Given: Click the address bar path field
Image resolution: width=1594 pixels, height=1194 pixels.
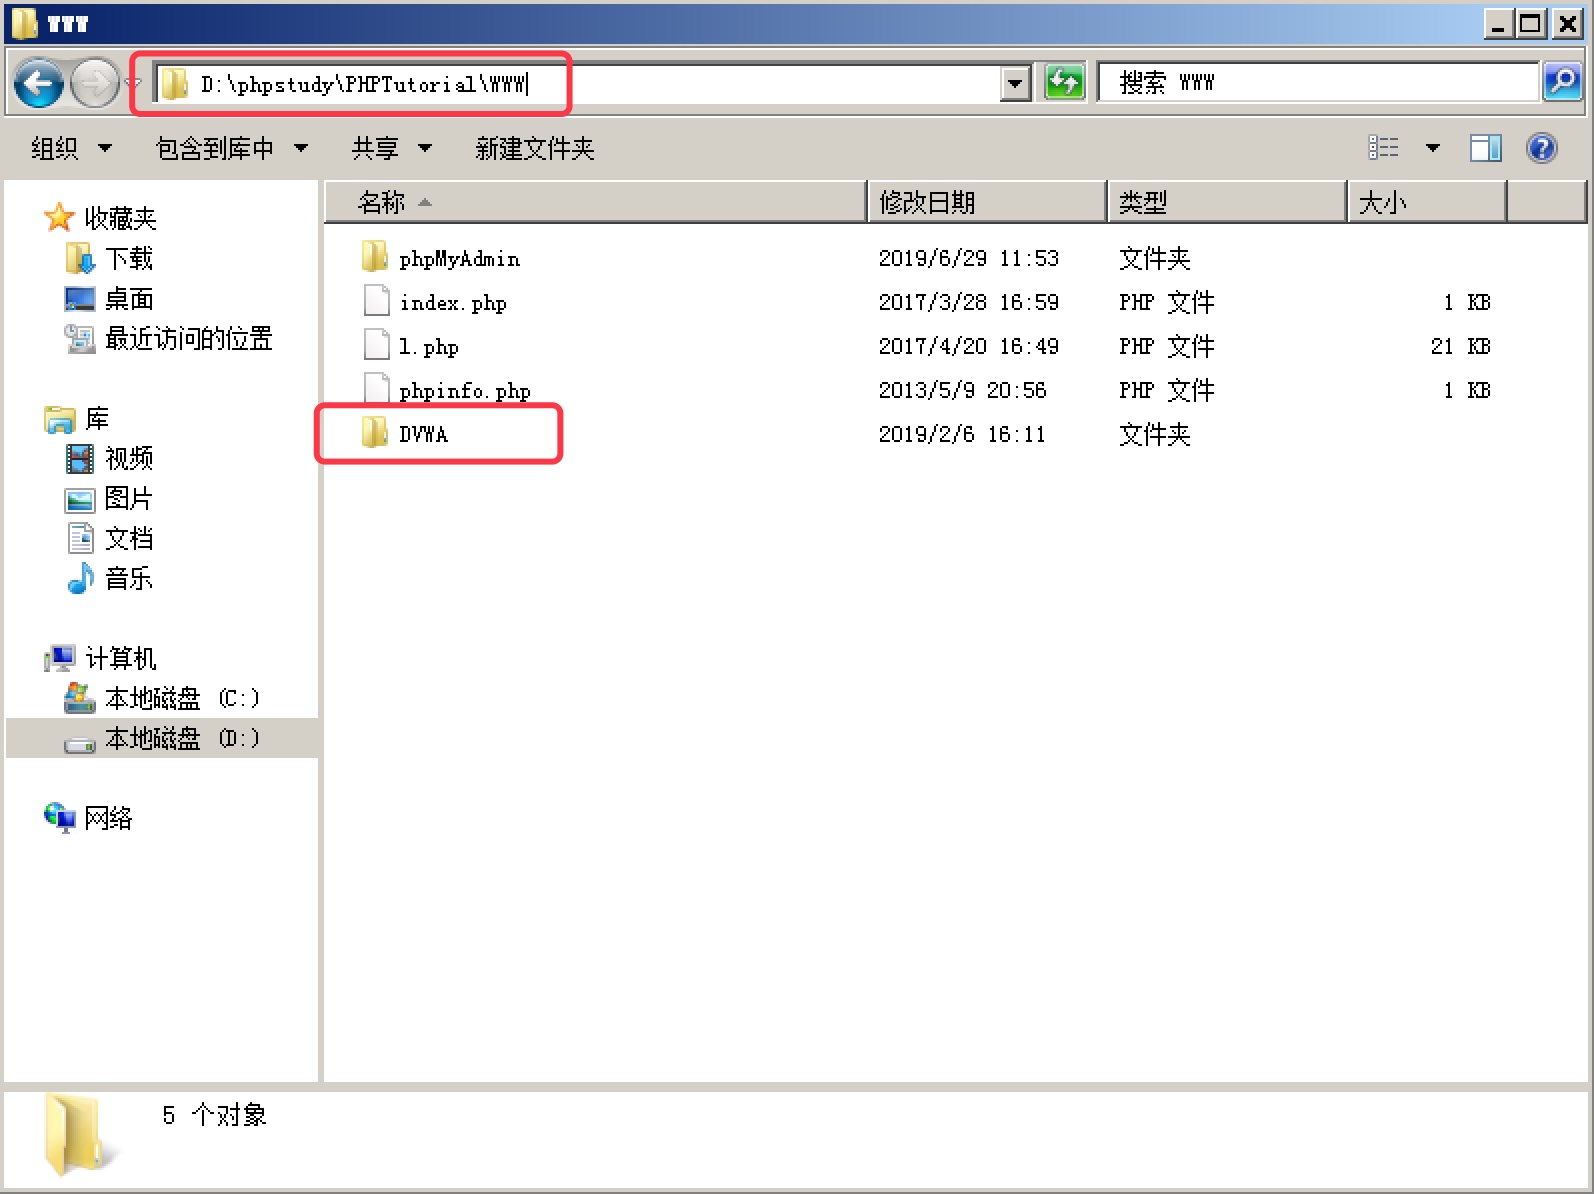Looking at the screenshot, I should [x=576, y=84].
